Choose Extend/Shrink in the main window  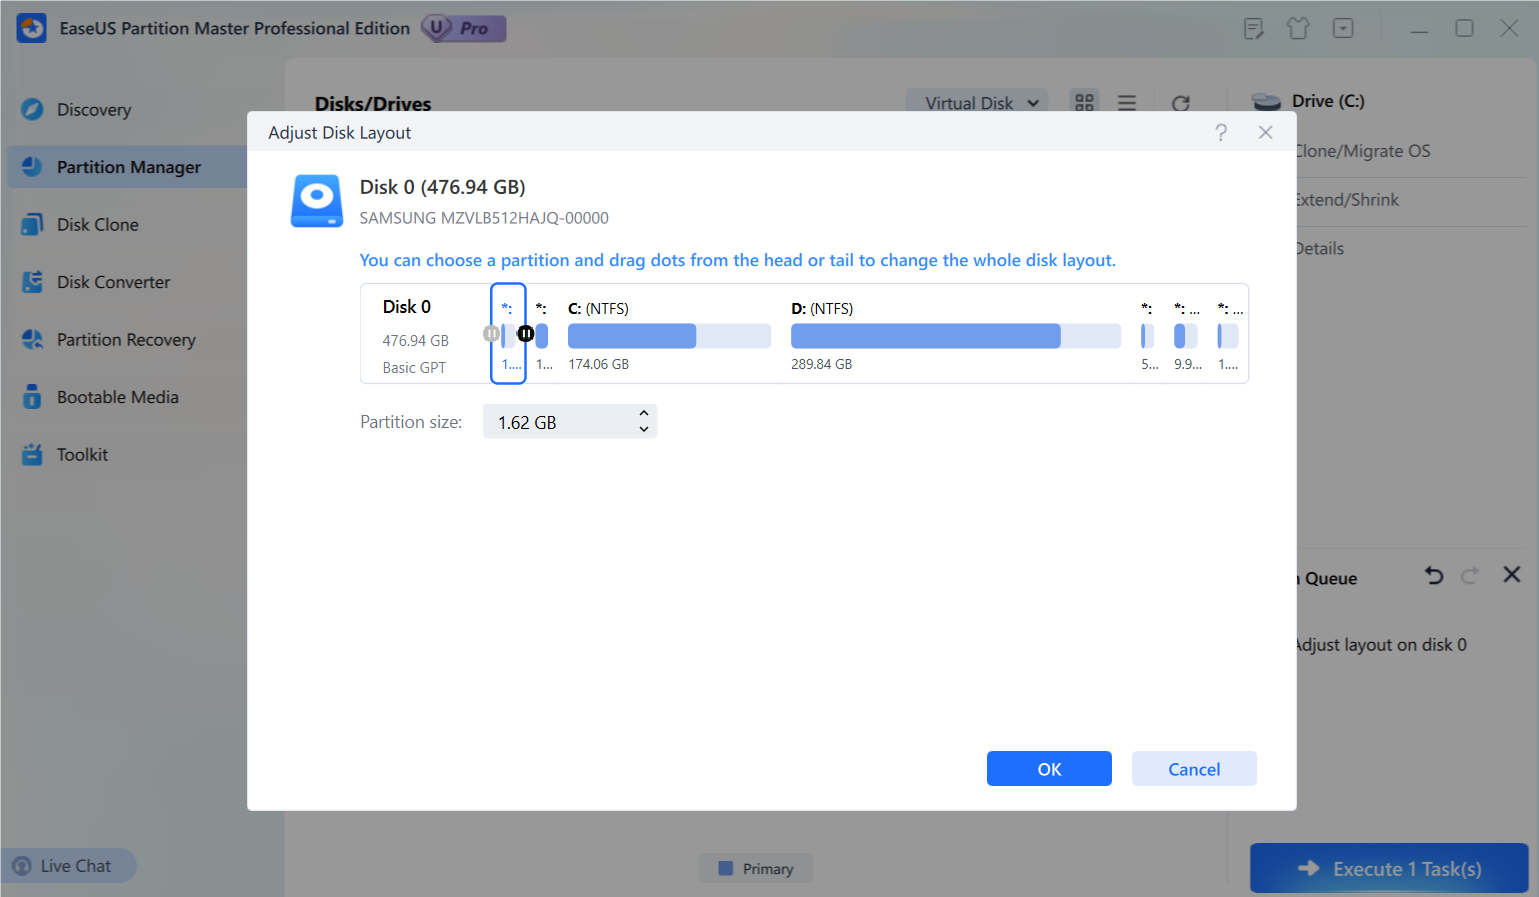point(1346,200)
